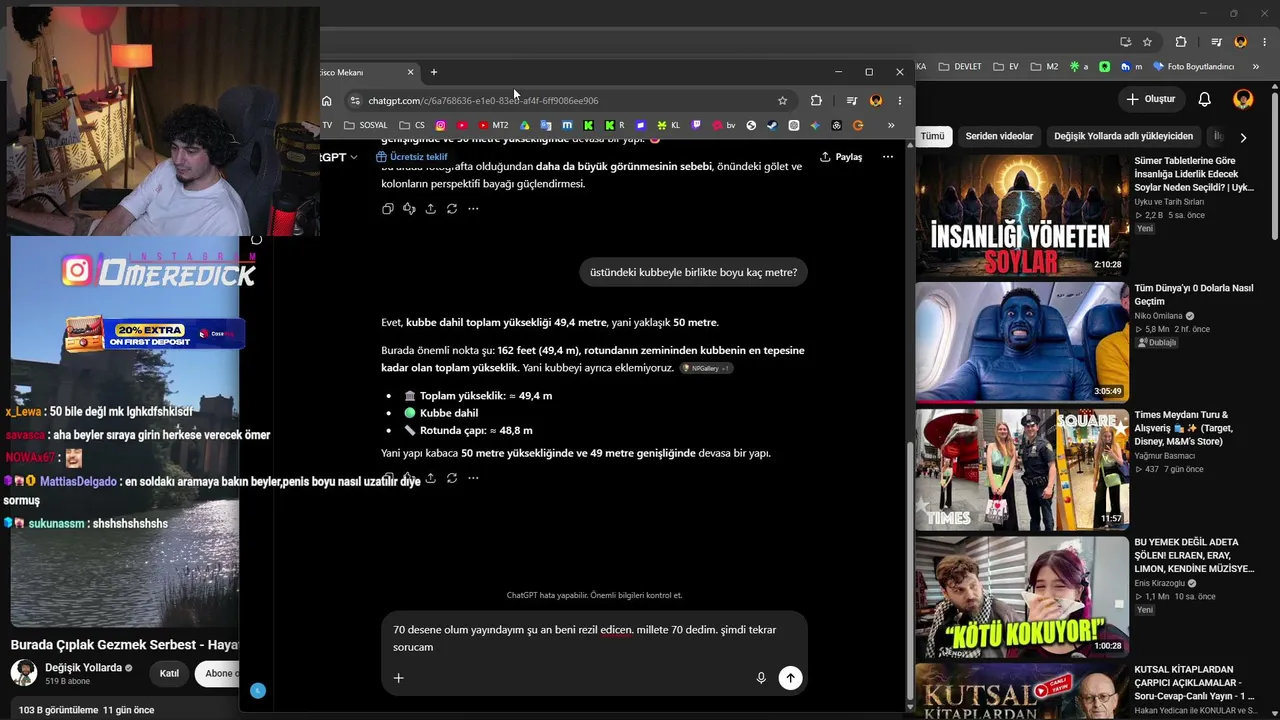Show hidden bookmarks in the YouTube window
Viewport: 1280px width, 720px height.
[x=1256, y=67]
